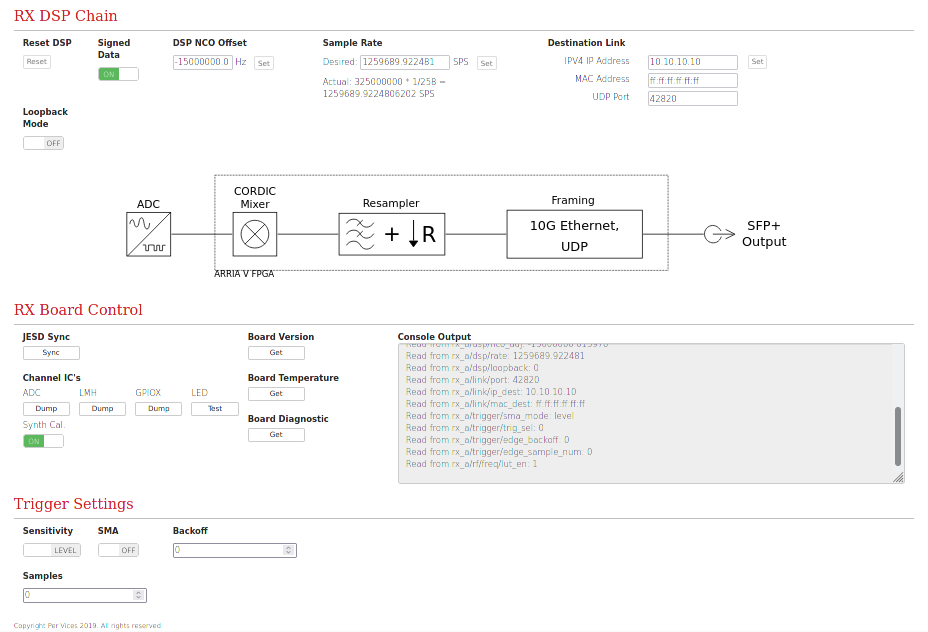Click the SFP+ output connector symbol
Image resolution: width=928 pixels, height=632 pixels.
(713, 234)
